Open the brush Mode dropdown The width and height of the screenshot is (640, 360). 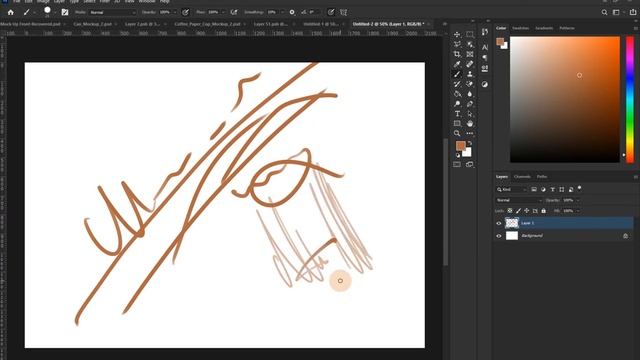113,12
